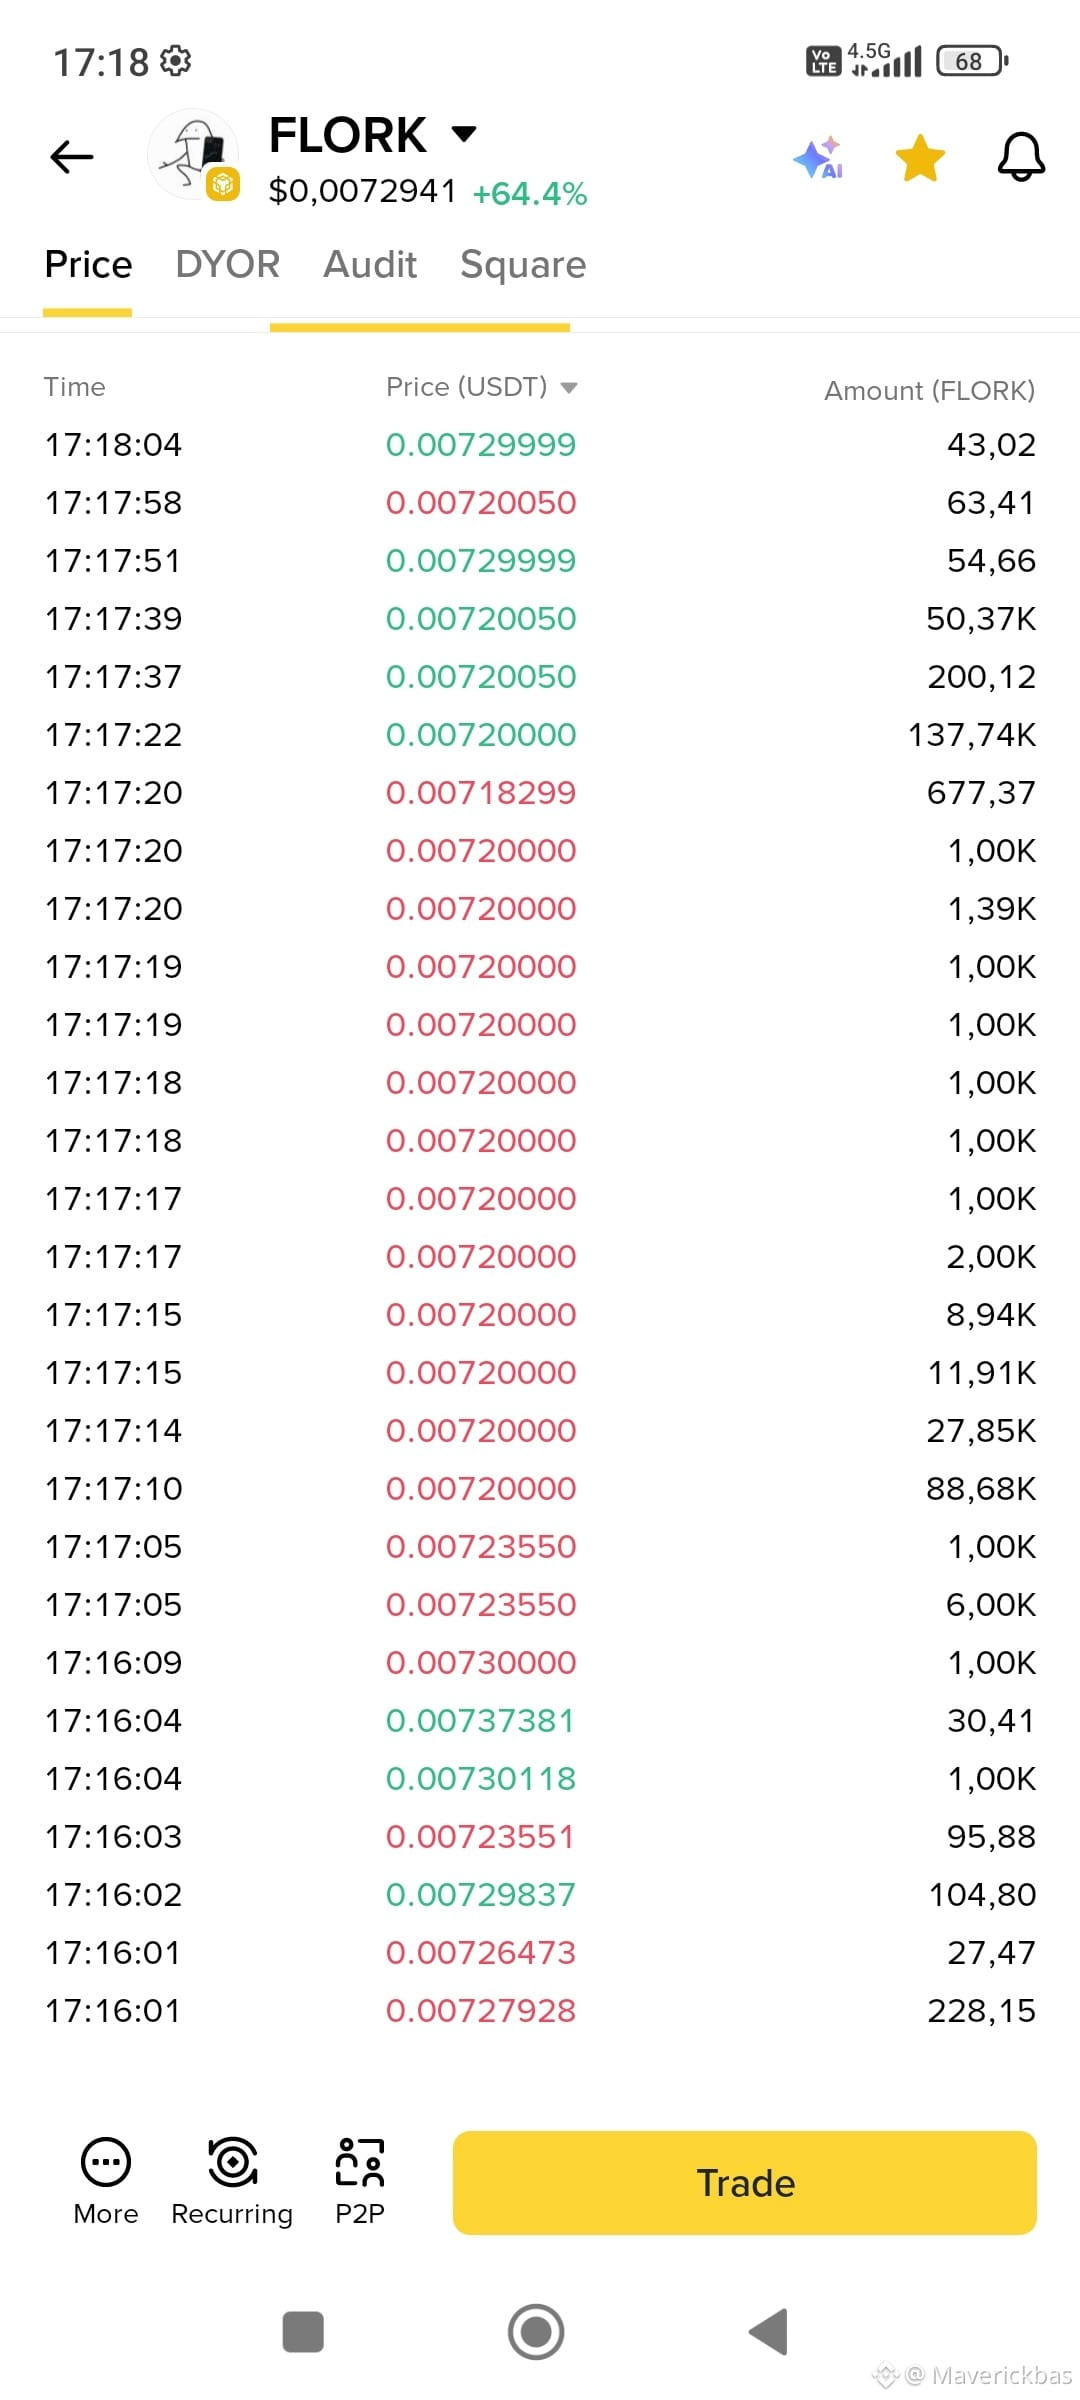The height and width of the screenshot is (2400, 1080).
Task: Select the Price tab
Action: pyautogui.click(x=88, y=265)
